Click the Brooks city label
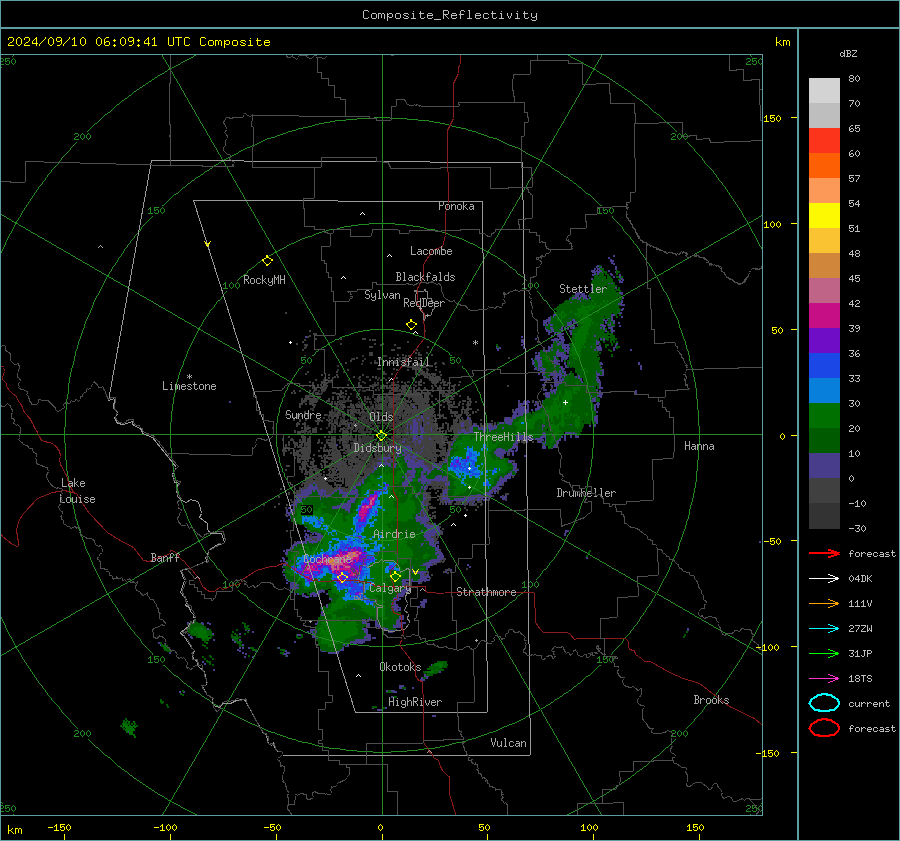The width and height of the screenshot is (900, 841). [711, 700]
